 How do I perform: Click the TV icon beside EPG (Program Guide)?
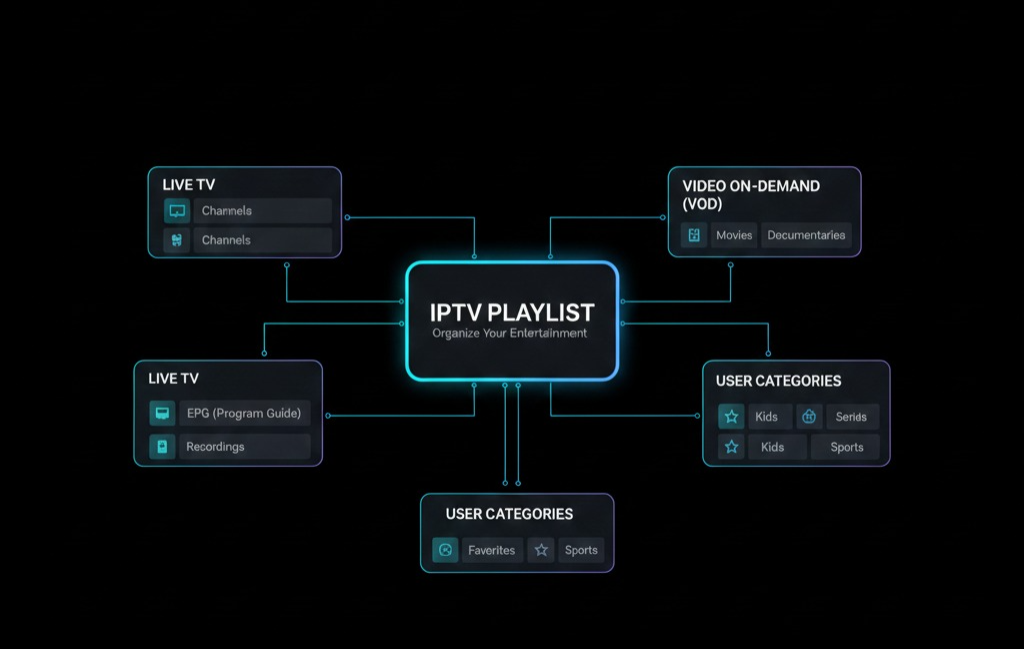click(x=163, y=413)
